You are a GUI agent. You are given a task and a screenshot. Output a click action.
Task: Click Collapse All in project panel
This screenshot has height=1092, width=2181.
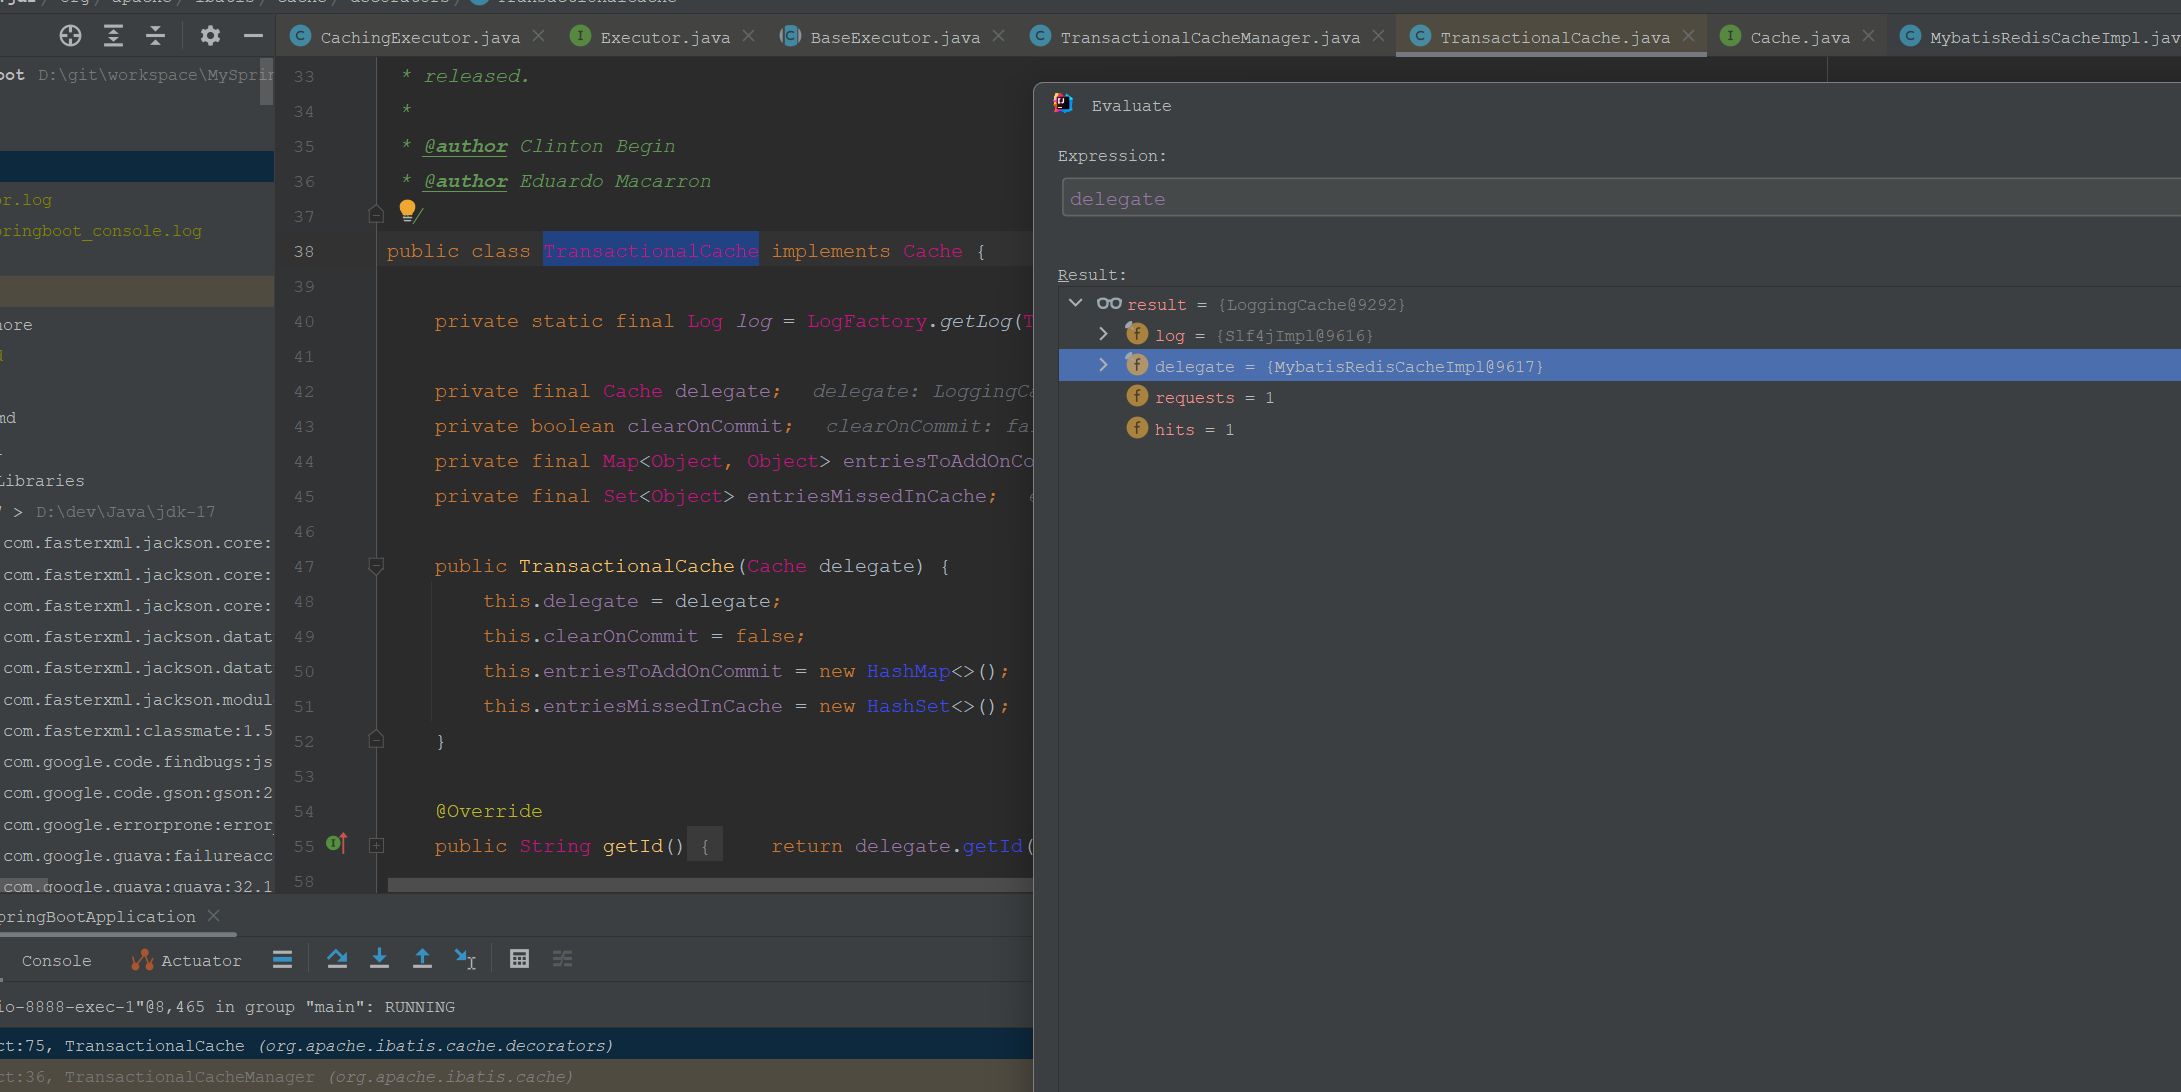156,36
